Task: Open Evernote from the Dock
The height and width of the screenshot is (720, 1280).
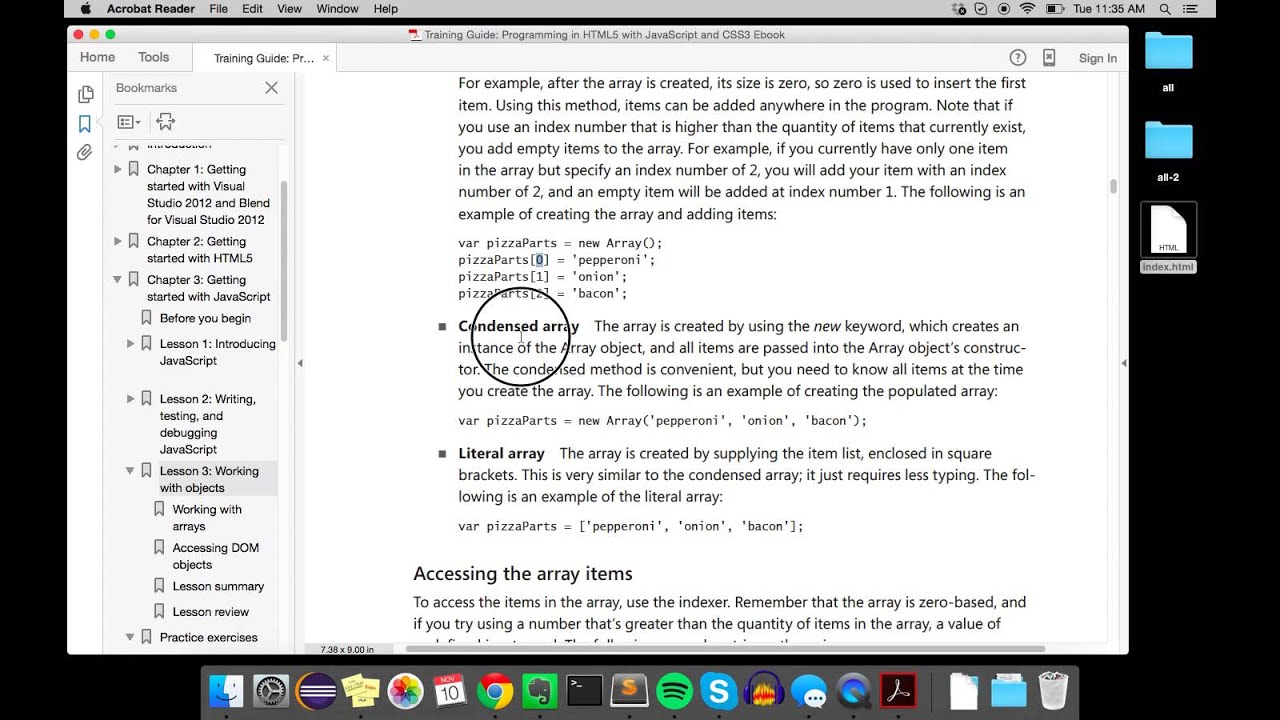Action: coord(540,690)
